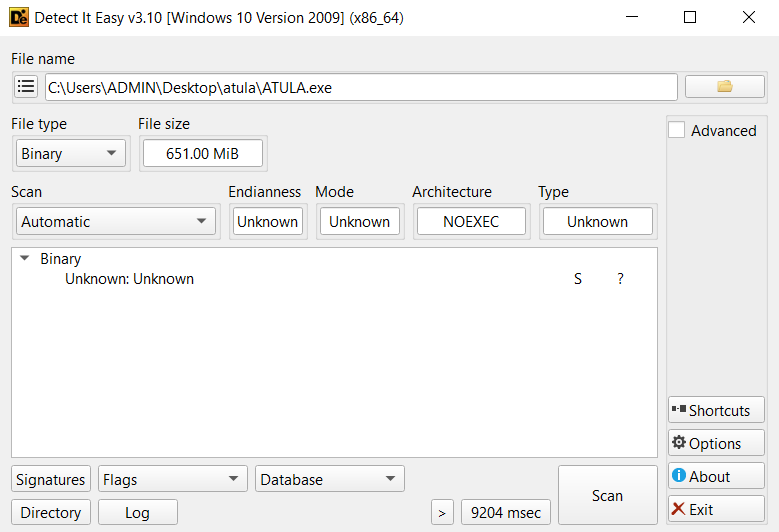Open the Database dropdown
The image size is (779, 532).
tap(329, 480)
